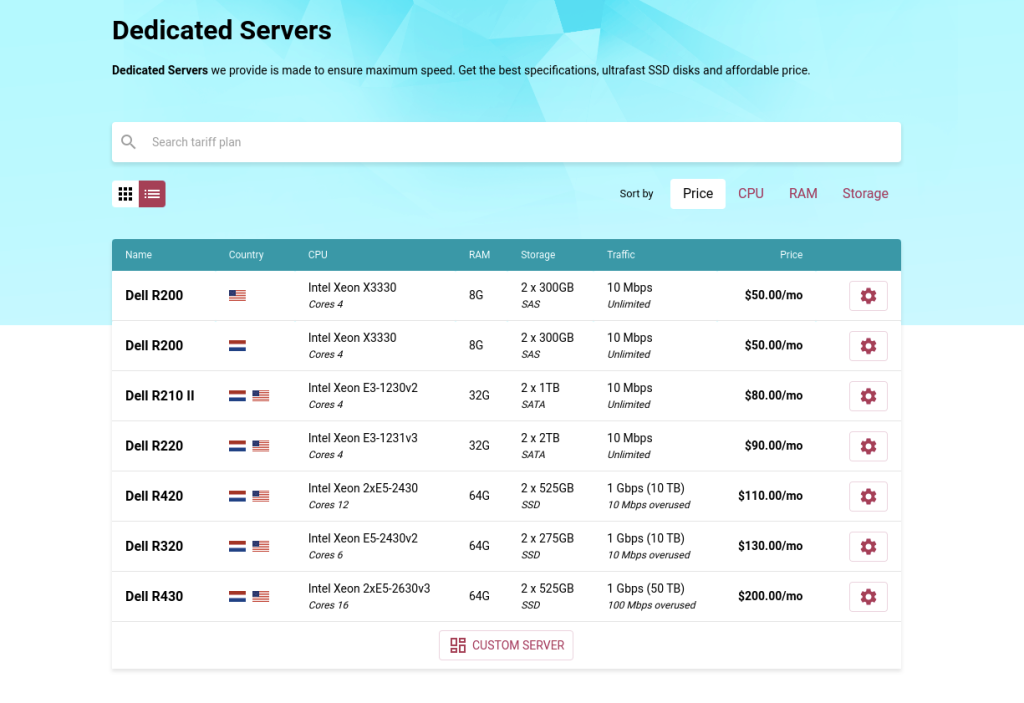Click the Country column header
This screenshot has width=1024, height=703.
coord(246,255)
